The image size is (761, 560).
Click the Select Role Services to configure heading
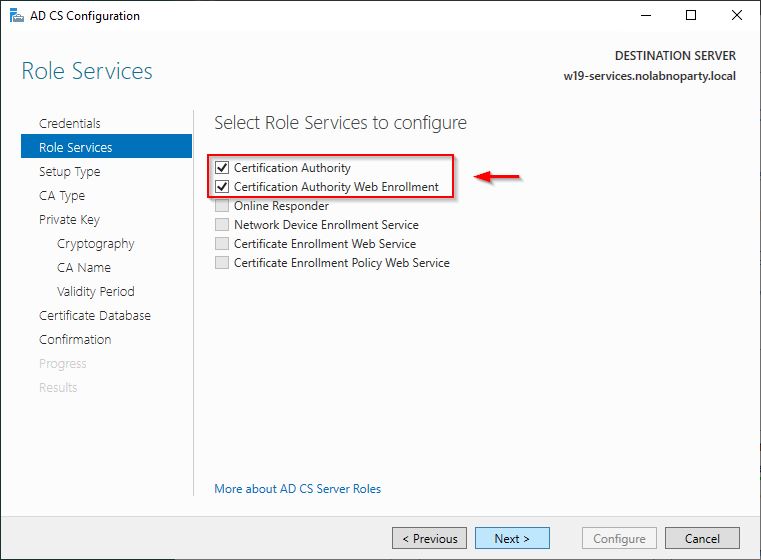click(340, 123)
